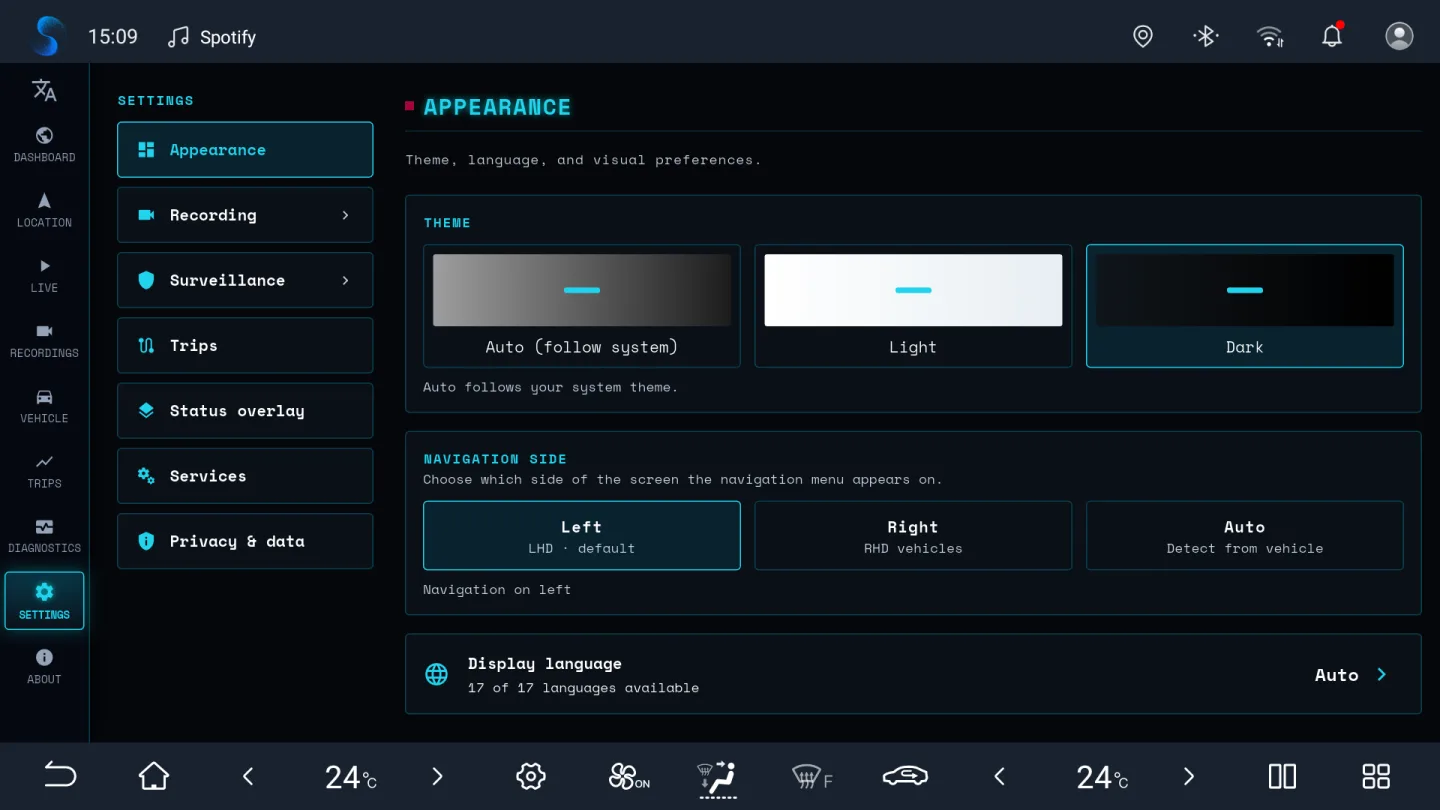Set navigation side to Right

pyautogui.click(x=913, y=536)
